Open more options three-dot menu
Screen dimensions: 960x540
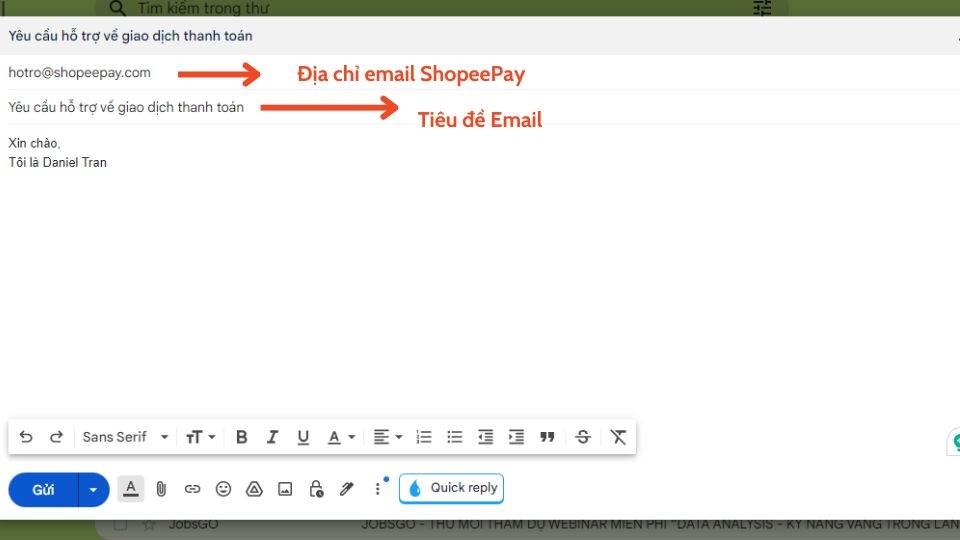(378, 489)
